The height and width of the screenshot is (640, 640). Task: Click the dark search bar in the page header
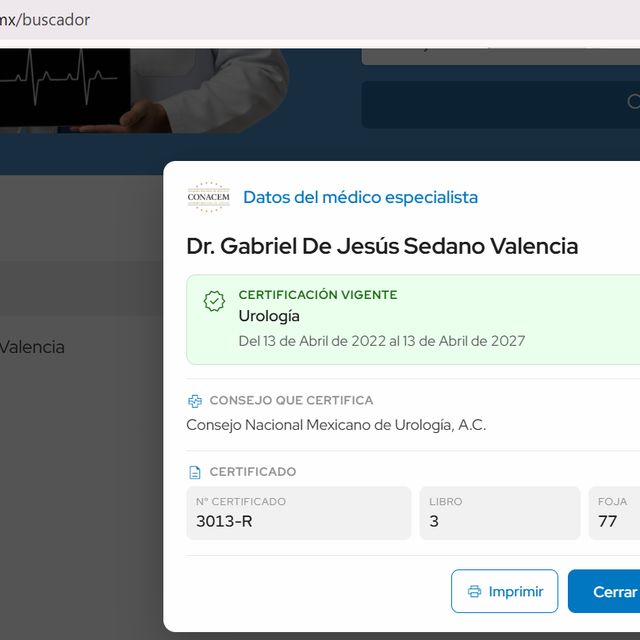(x=500, y=104)
